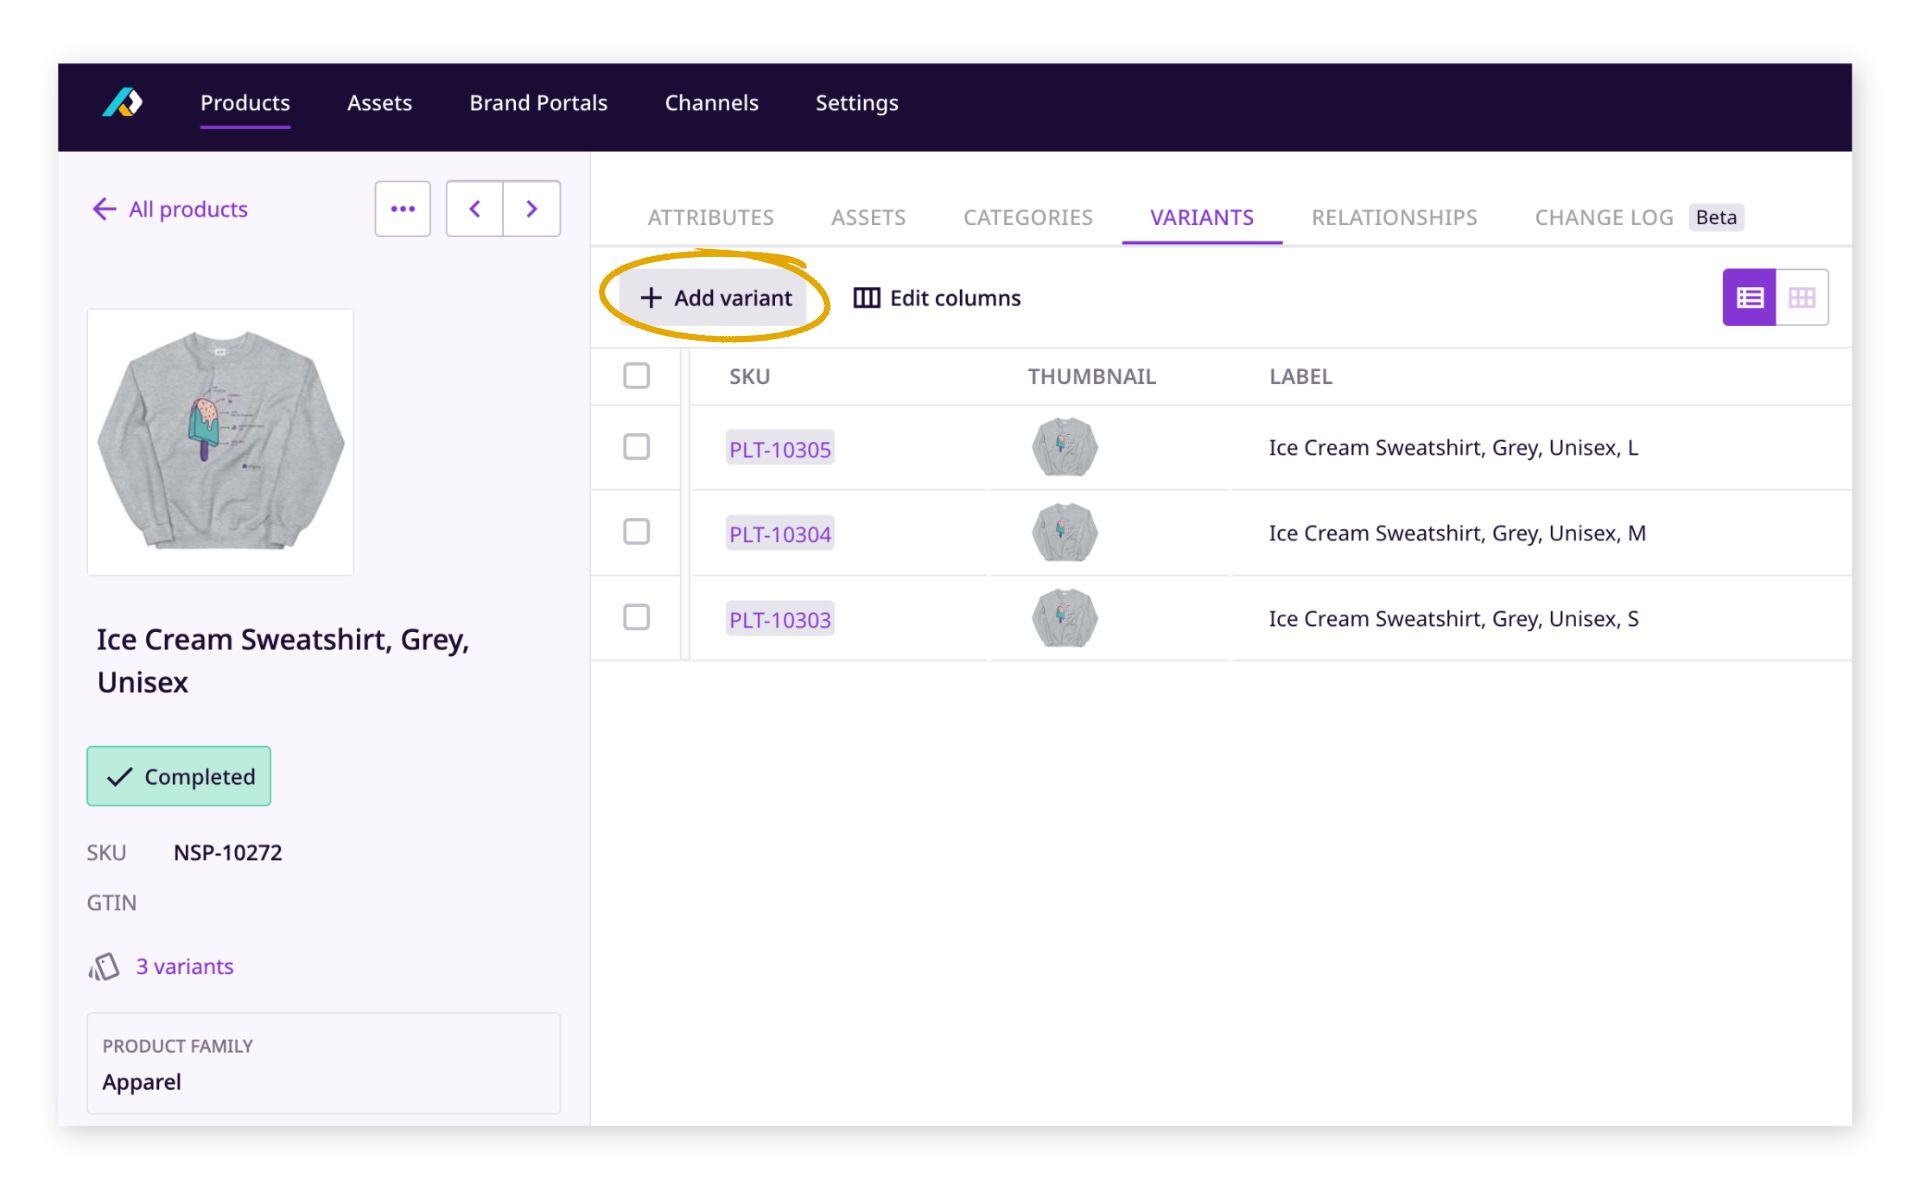Click the right chevron to view next product
This screenshot has width=1920, height=1200.
point(531,208)
